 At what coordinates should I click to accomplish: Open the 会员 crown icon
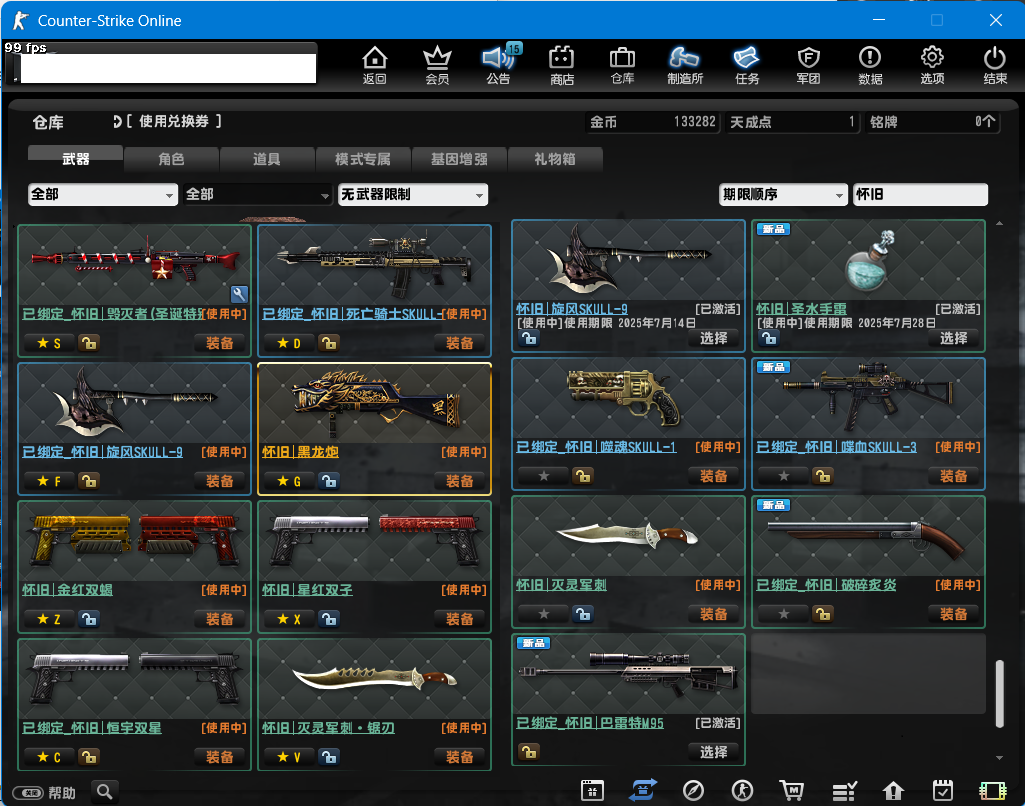pos(437,65)
